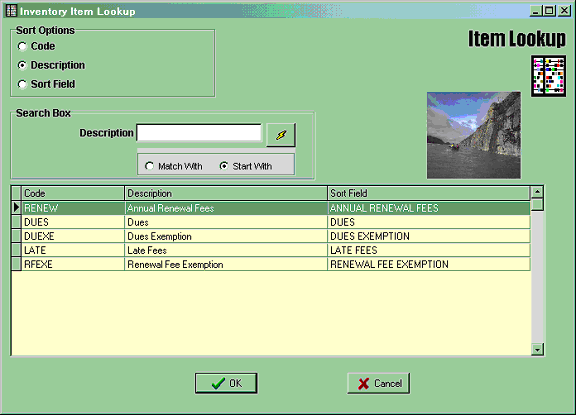The height and width of the screenshot is (415, 576).
Task: Click the Code column header
Action: point(73,193)
